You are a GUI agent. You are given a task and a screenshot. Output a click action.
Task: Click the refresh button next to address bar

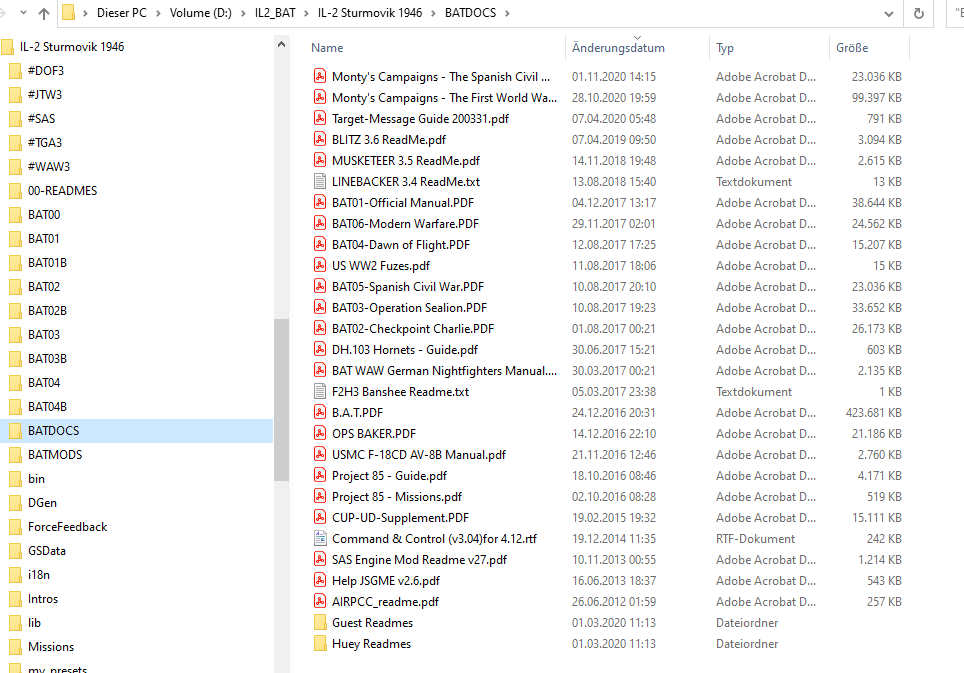click(919, 13)
